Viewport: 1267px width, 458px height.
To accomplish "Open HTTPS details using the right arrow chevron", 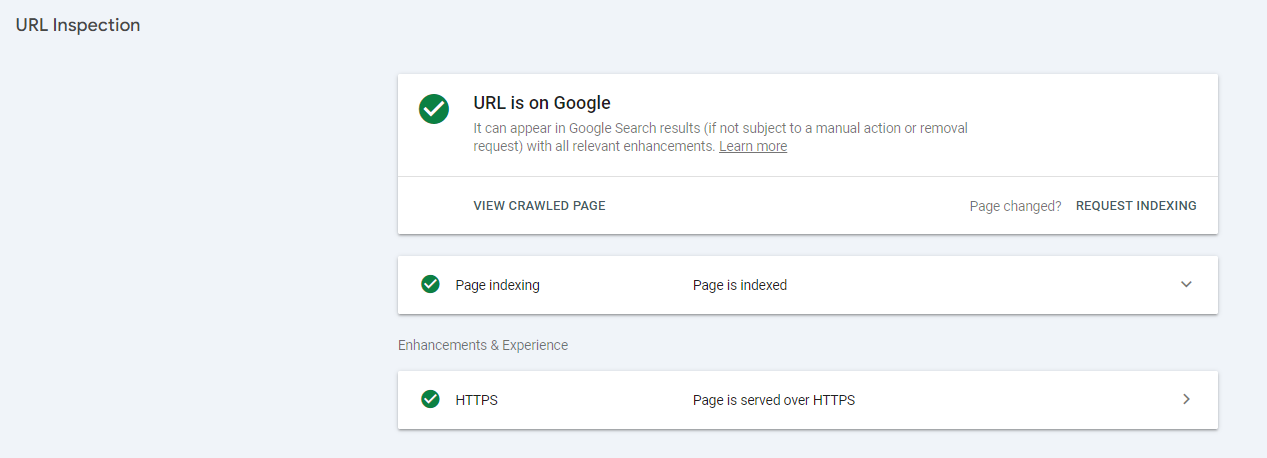I will click(1186, 400).
